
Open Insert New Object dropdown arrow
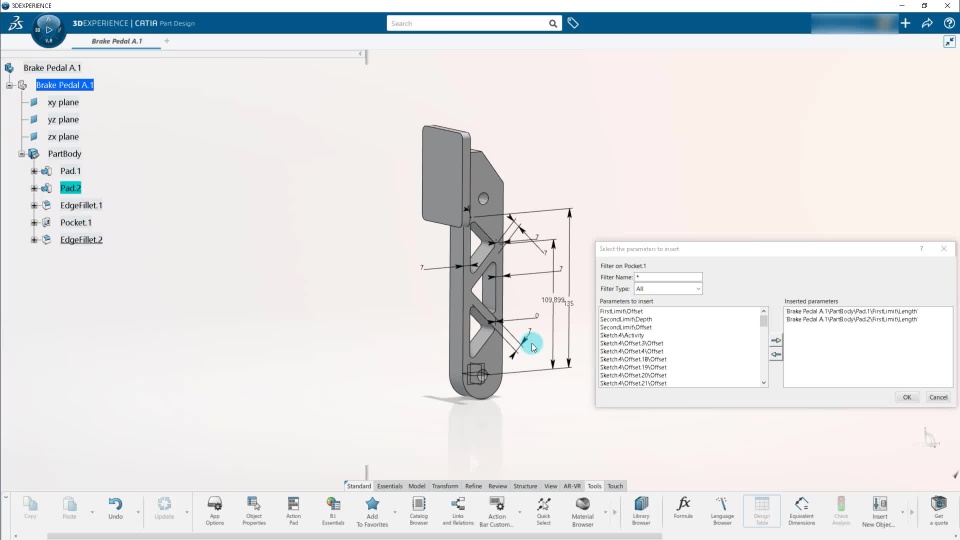[x=902, y=512]
